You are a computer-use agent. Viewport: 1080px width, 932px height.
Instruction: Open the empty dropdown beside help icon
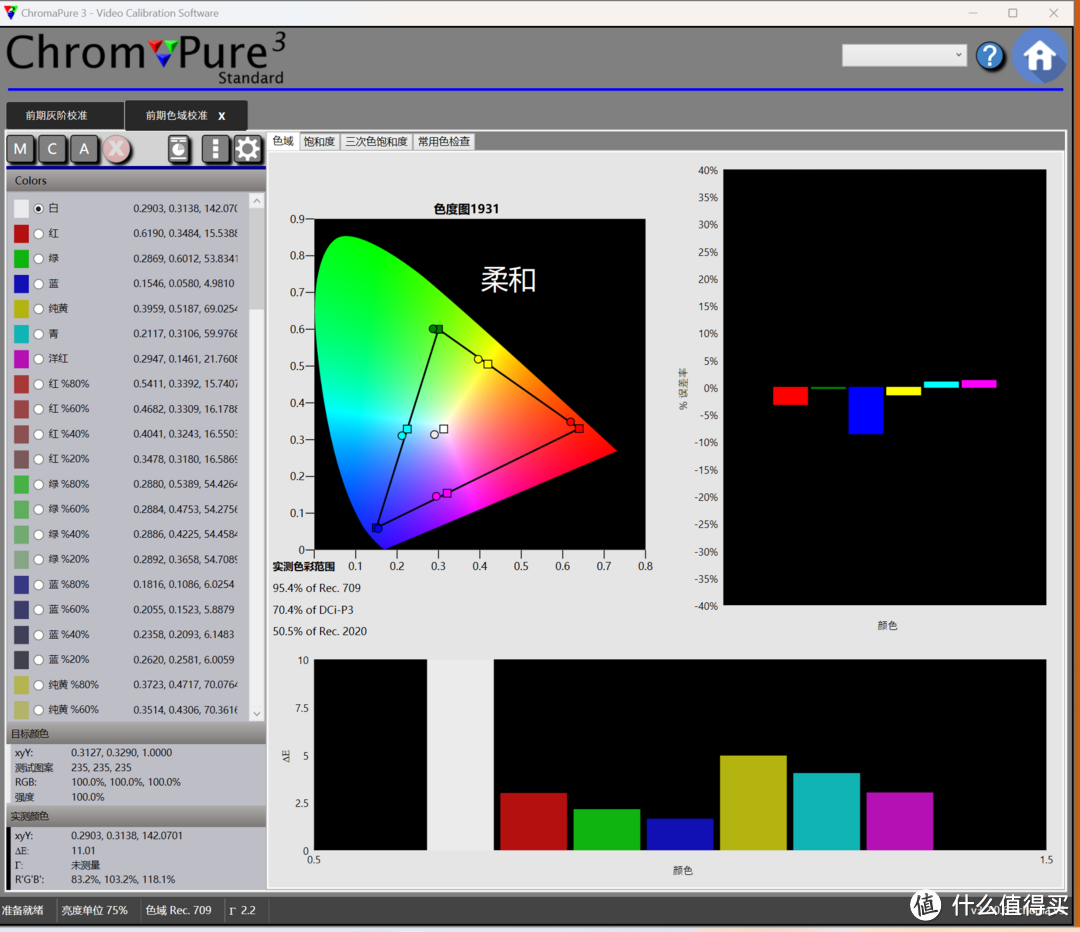(x=904, y=55)
